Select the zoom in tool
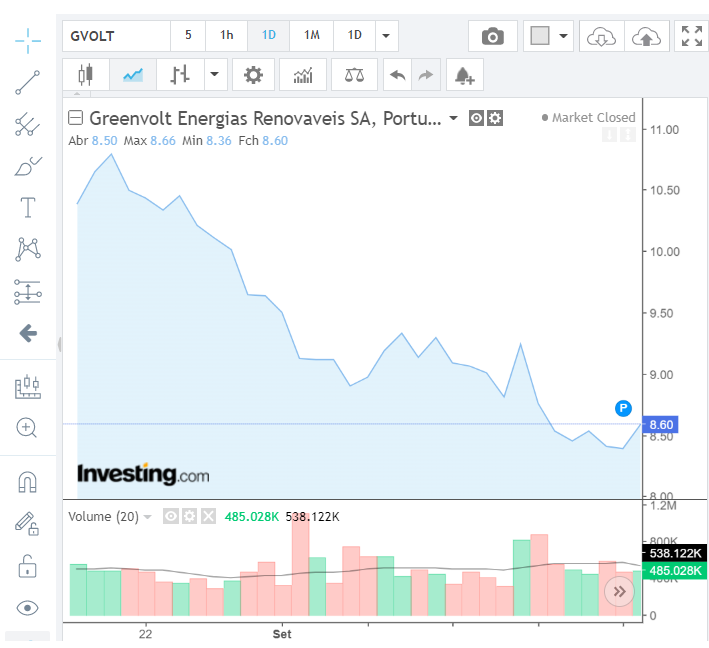709x648 pixels. [27, 428]
